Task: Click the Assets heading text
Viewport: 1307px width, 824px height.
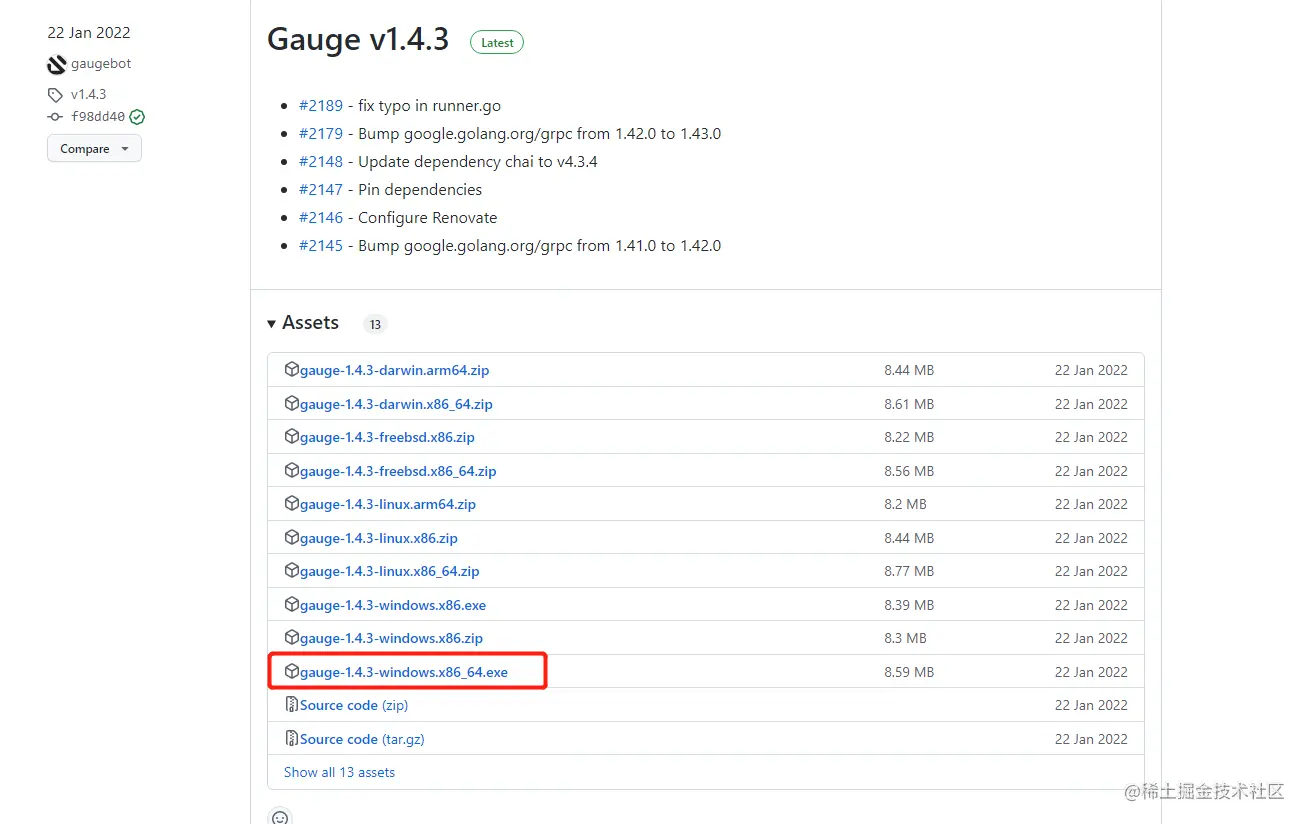Action: 311,323
